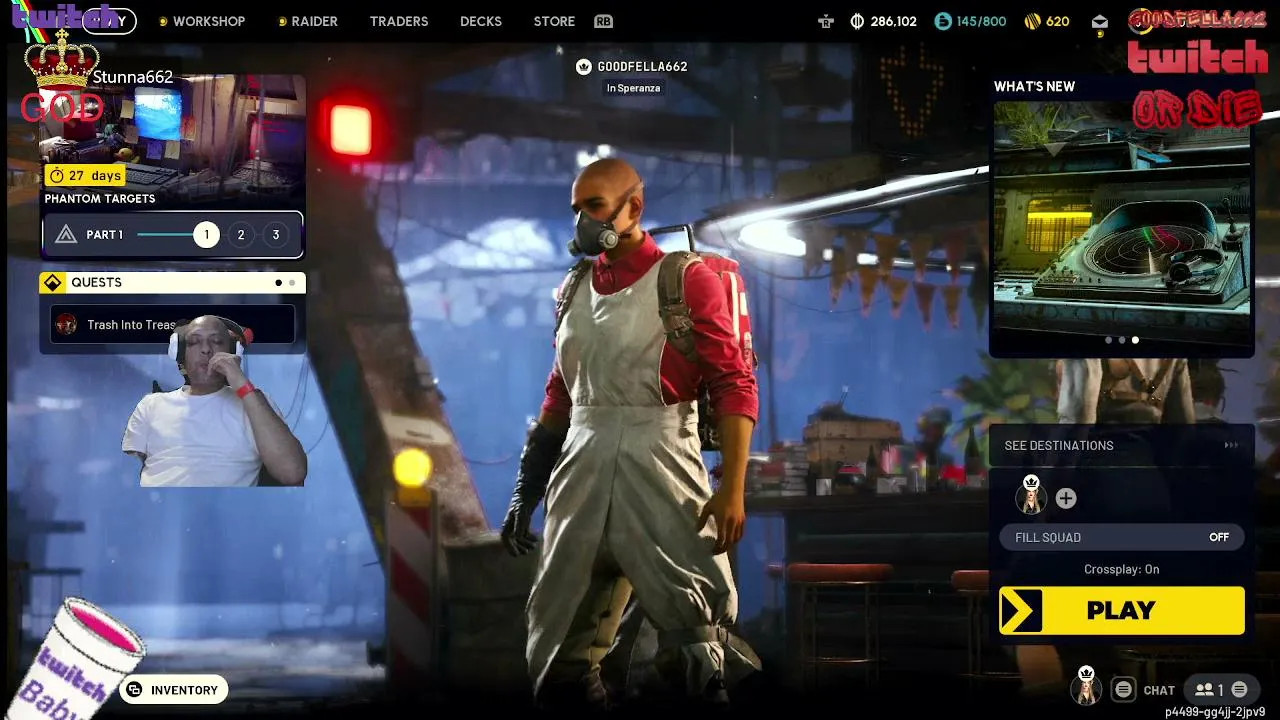Click the crown icon beside GOODFELLA662
This screenshot has height=720, width=1280.
coord(584,67)
